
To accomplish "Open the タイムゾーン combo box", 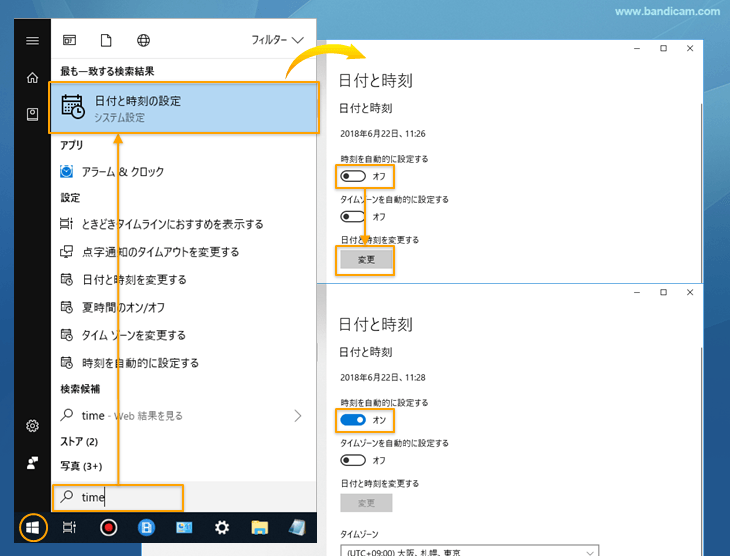I will 468,550.
